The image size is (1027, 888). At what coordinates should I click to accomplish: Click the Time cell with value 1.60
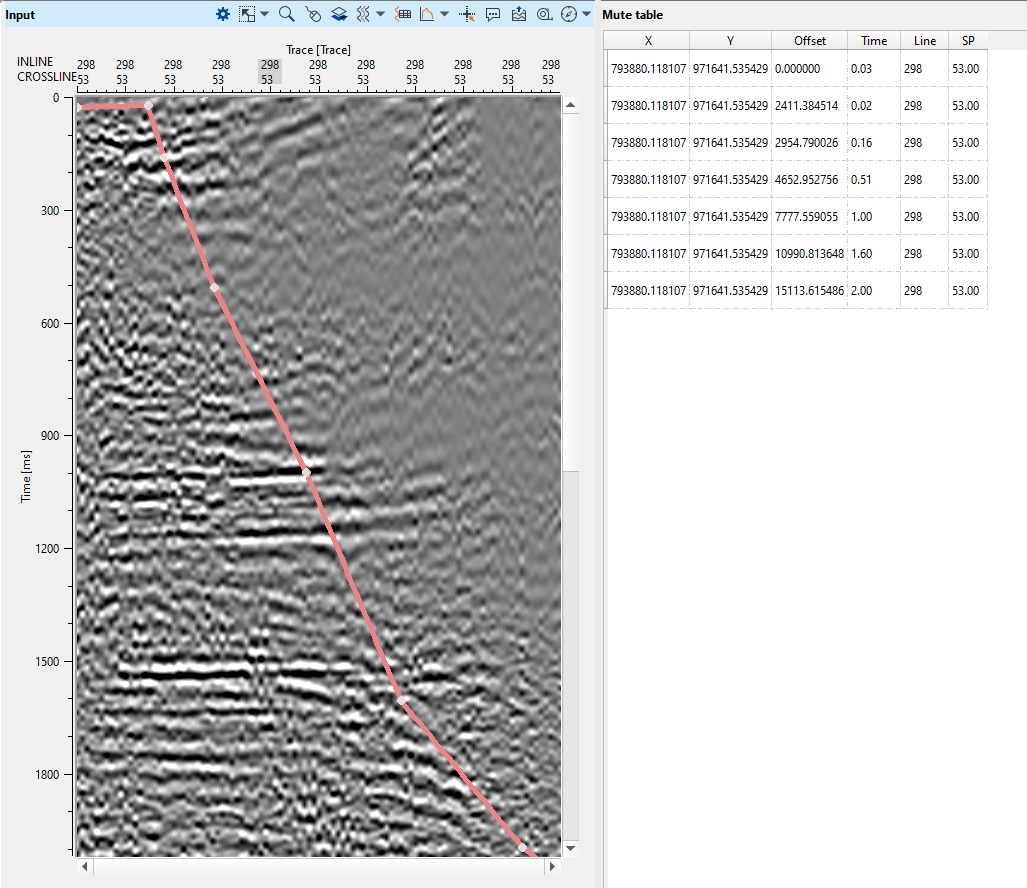click(x=861, y=254)
